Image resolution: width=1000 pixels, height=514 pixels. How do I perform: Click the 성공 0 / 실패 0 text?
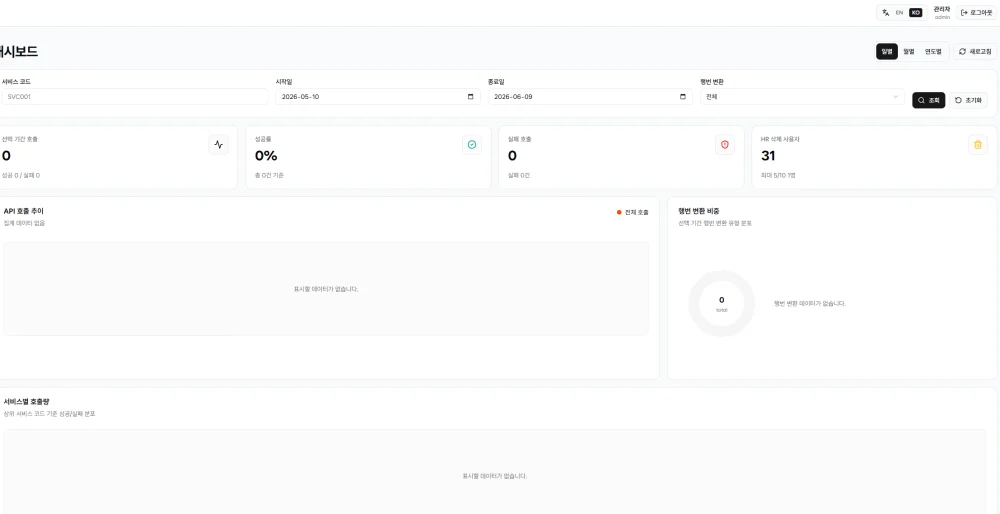[x=20, y=175]
